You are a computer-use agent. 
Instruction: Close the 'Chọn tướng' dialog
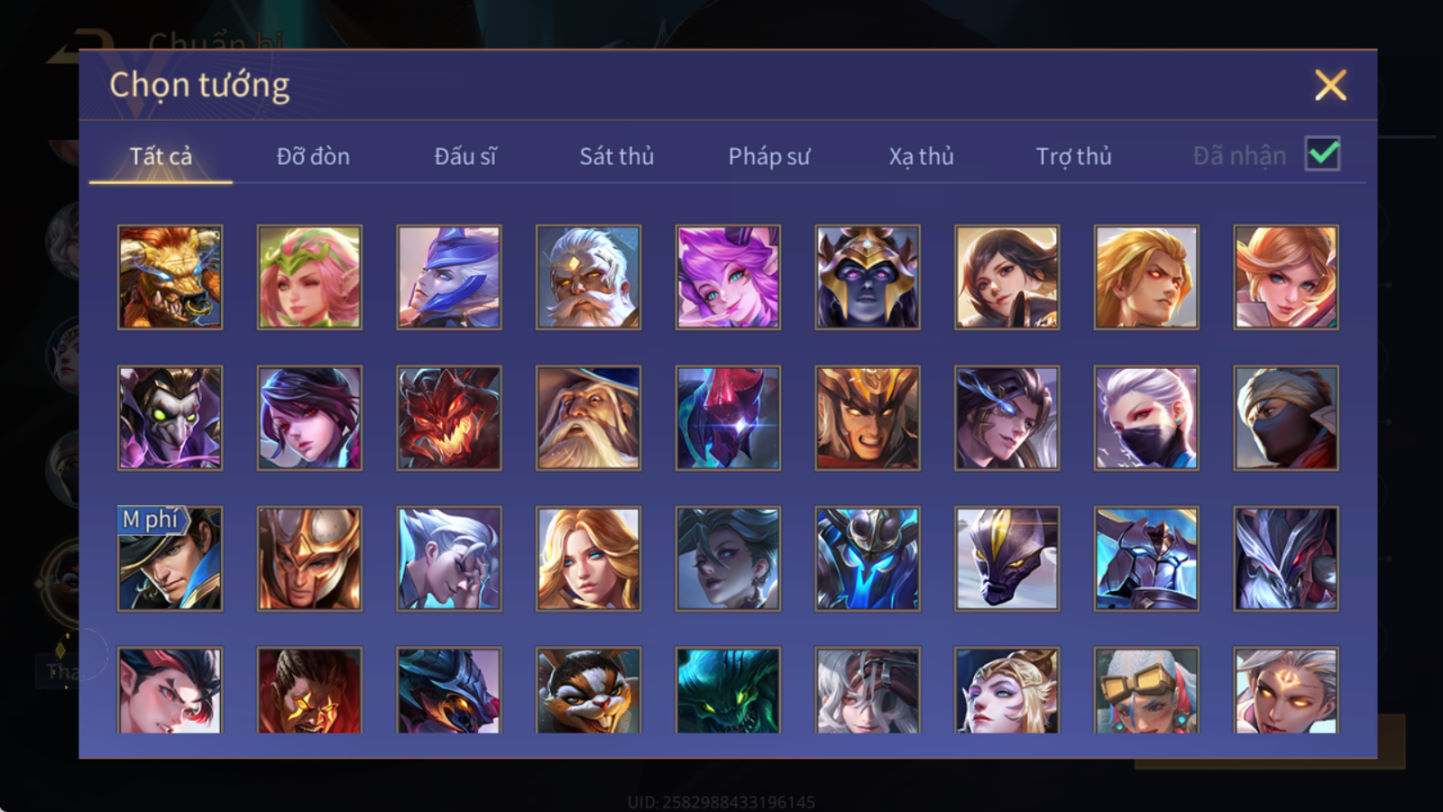[1330, 85]
